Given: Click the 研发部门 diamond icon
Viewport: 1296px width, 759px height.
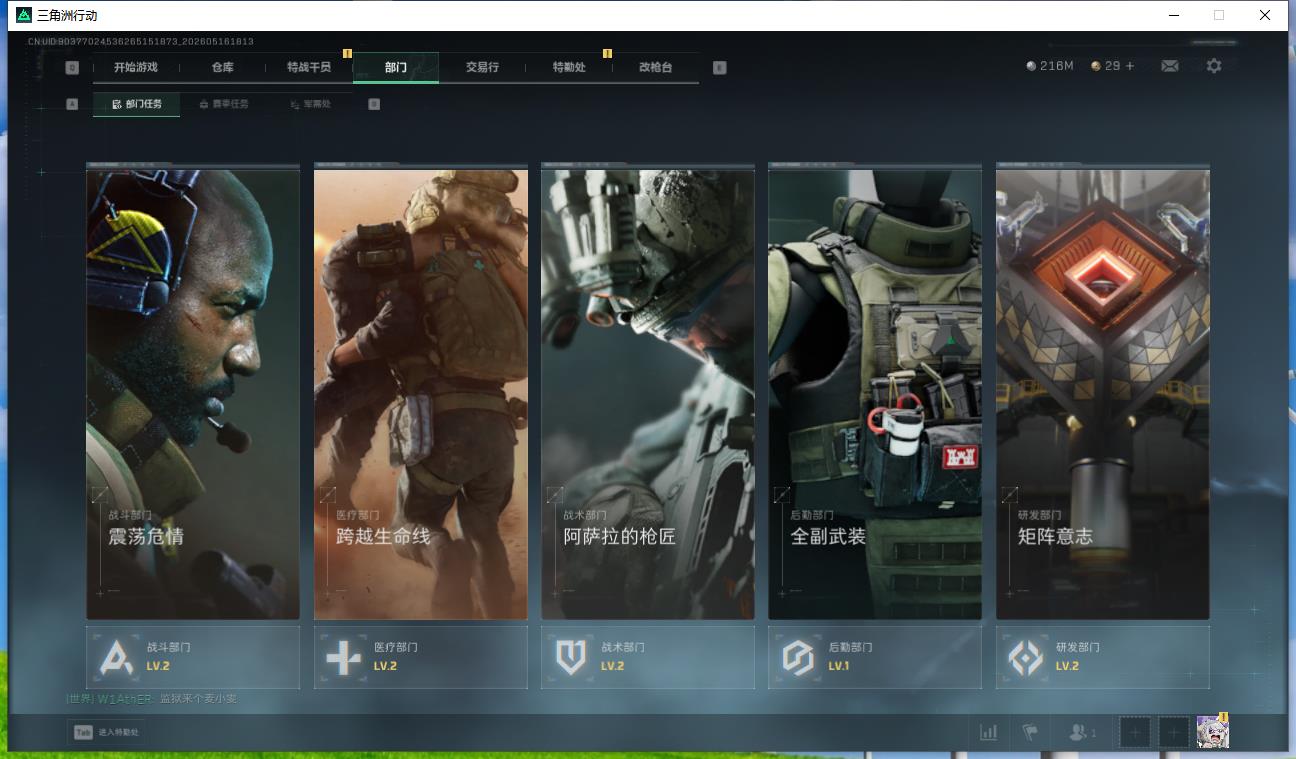Looking at the screenshot, I should pyautogui.click(x=1025, y=658).
